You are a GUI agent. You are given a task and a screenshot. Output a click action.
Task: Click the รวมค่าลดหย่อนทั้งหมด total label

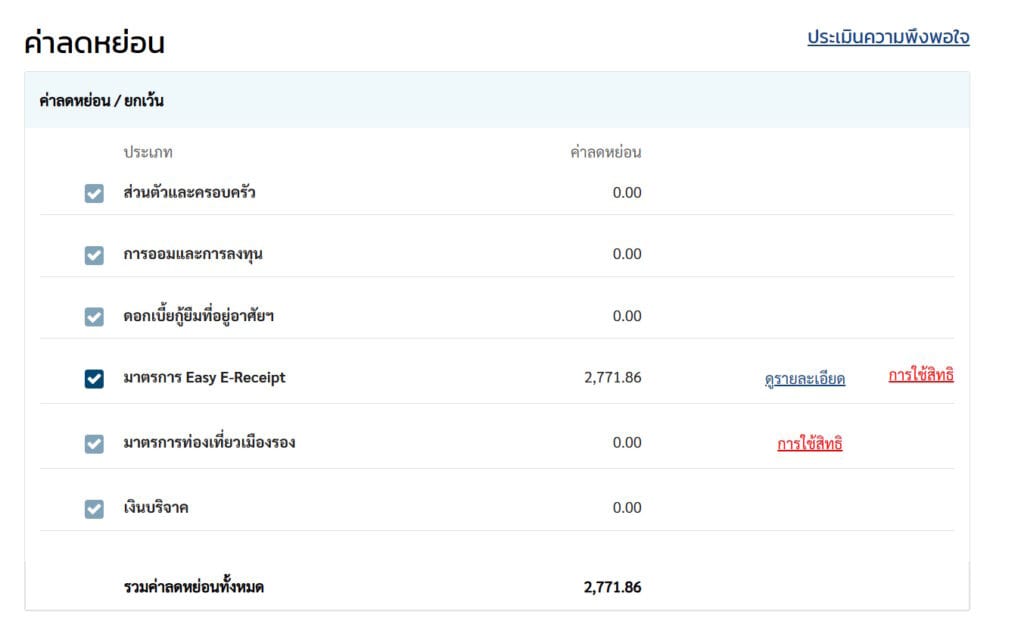click(x=194, y=587)
